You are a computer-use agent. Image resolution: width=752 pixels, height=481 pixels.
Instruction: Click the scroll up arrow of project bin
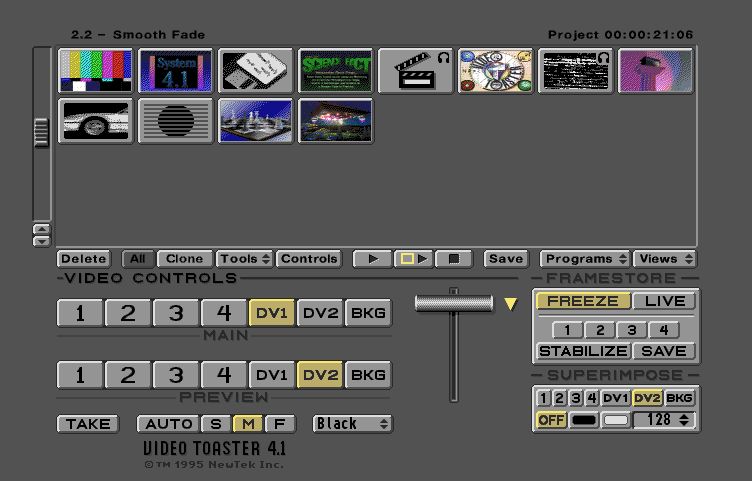(x=42, y=229)
